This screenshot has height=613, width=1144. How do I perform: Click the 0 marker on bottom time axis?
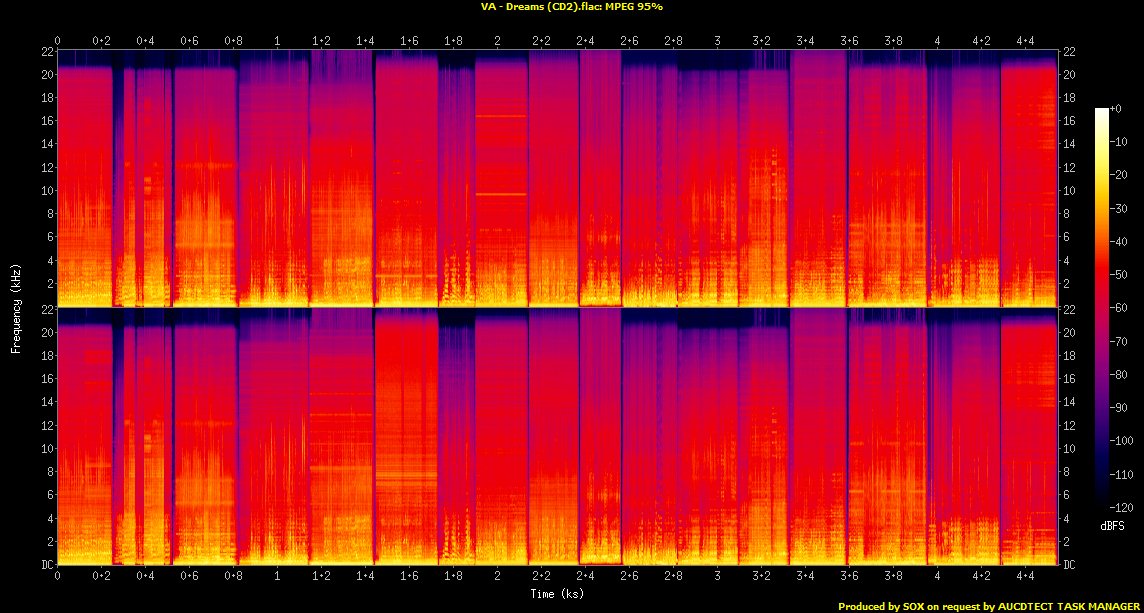pyautogui.click(x=57, y=577)
